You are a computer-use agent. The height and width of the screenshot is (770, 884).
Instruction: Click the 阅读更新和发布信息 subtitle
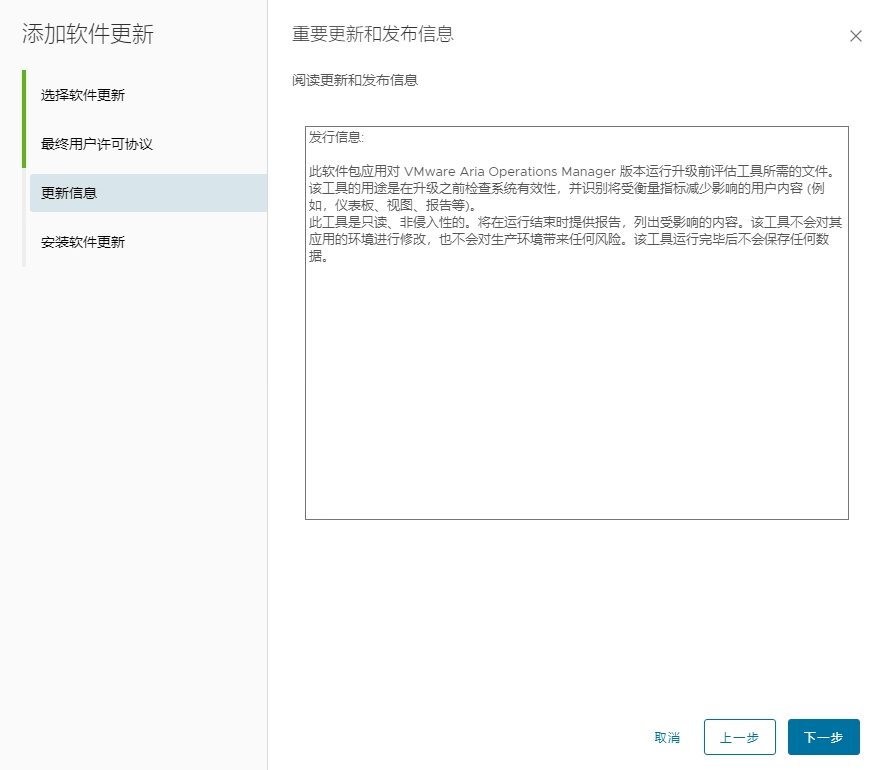point(355,80)
